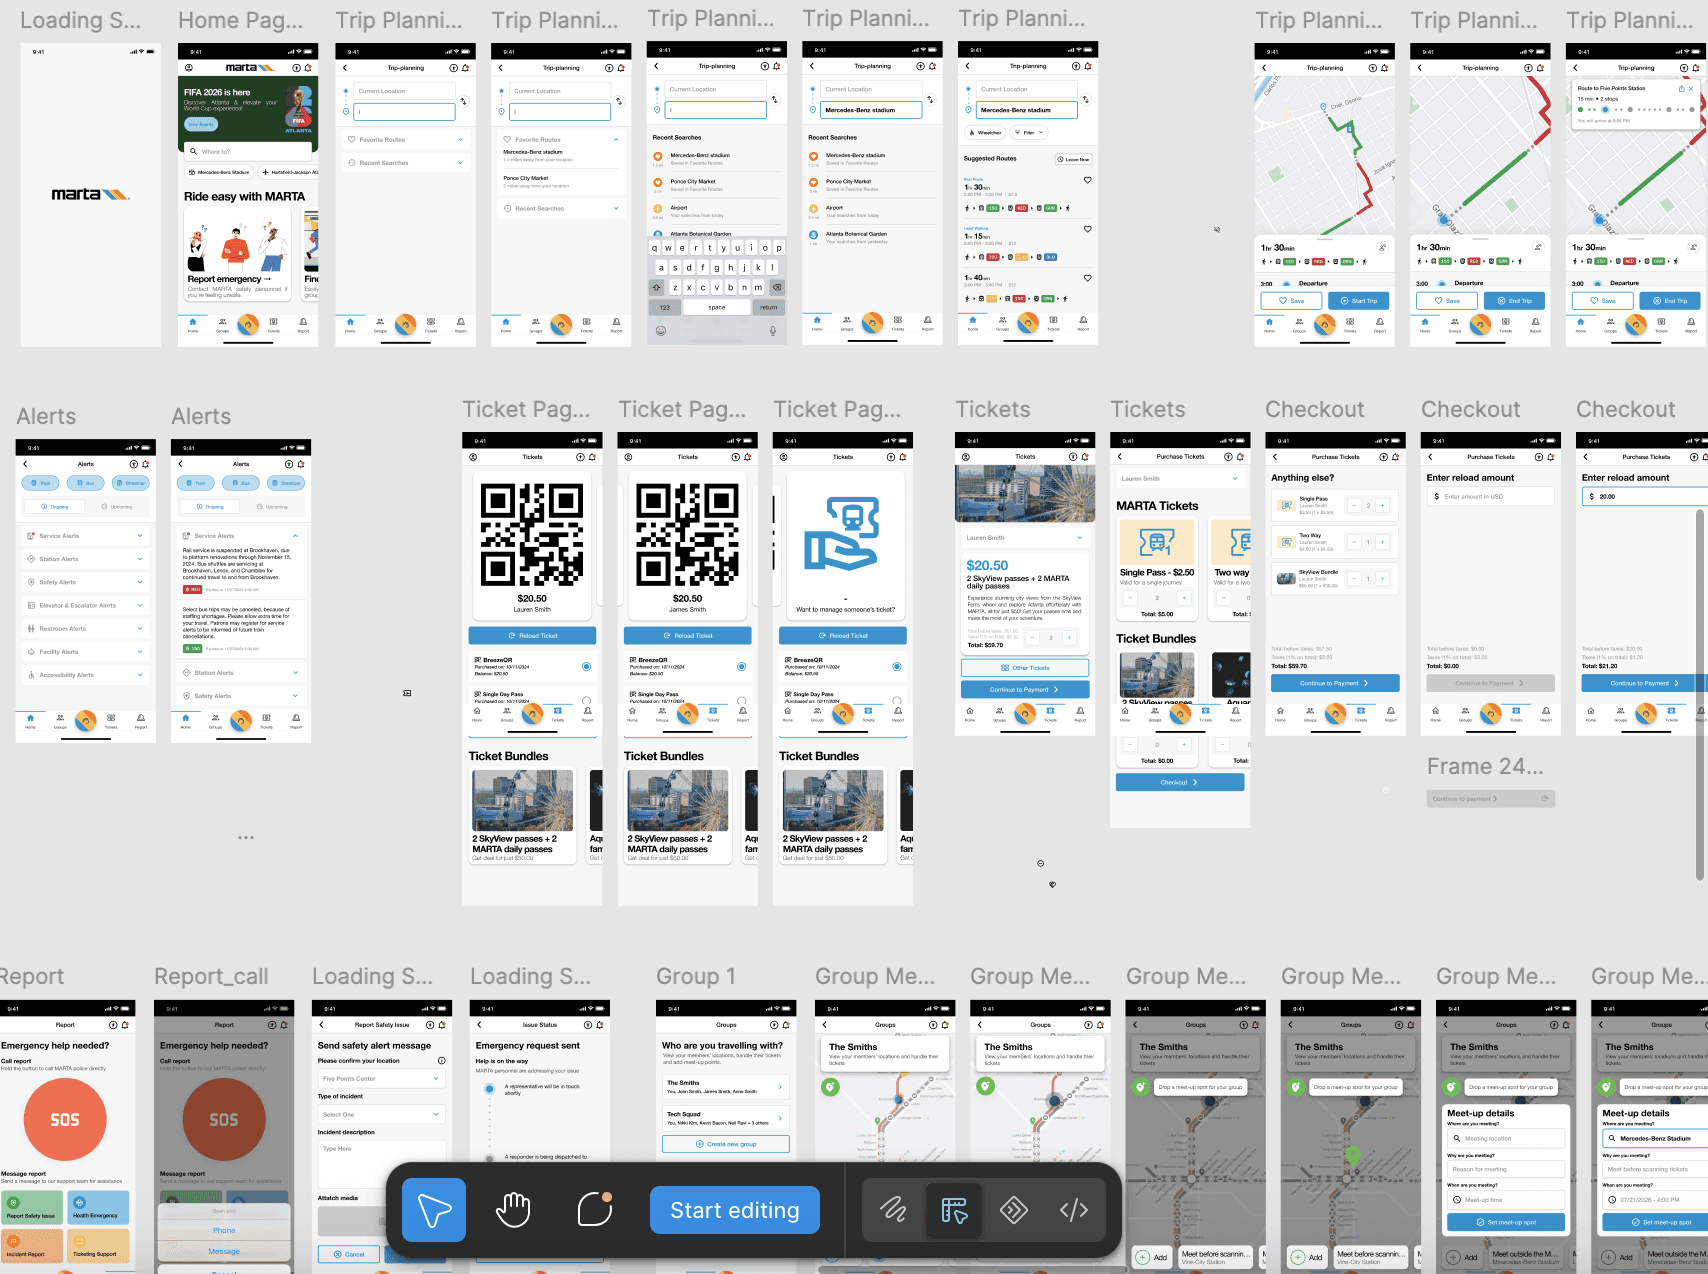
Task: Click QR code in first Ticket Page frame
Action: pos(532,534)
